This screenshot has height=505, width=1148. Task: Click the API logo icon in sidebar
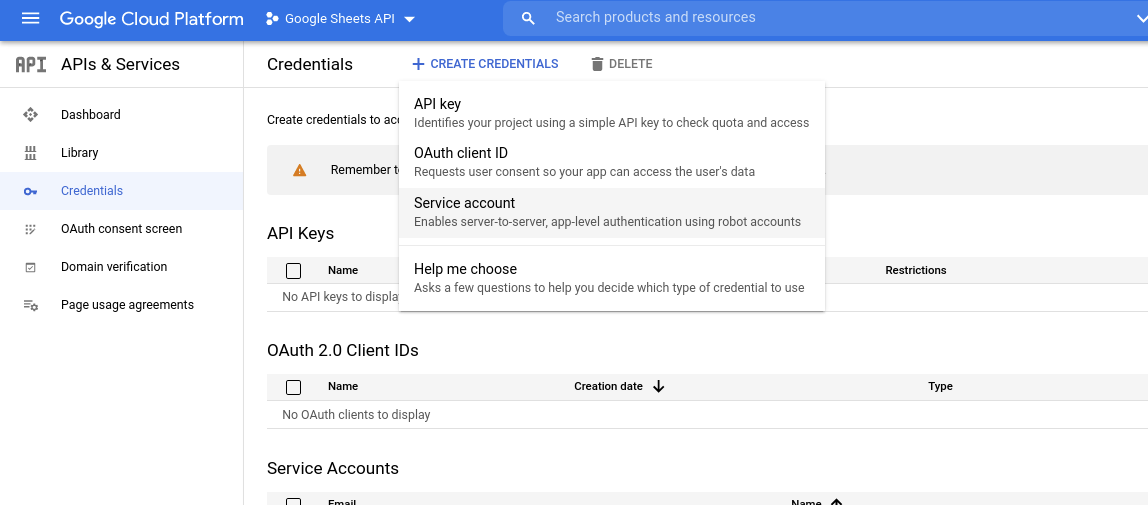(x=31, y=64)
